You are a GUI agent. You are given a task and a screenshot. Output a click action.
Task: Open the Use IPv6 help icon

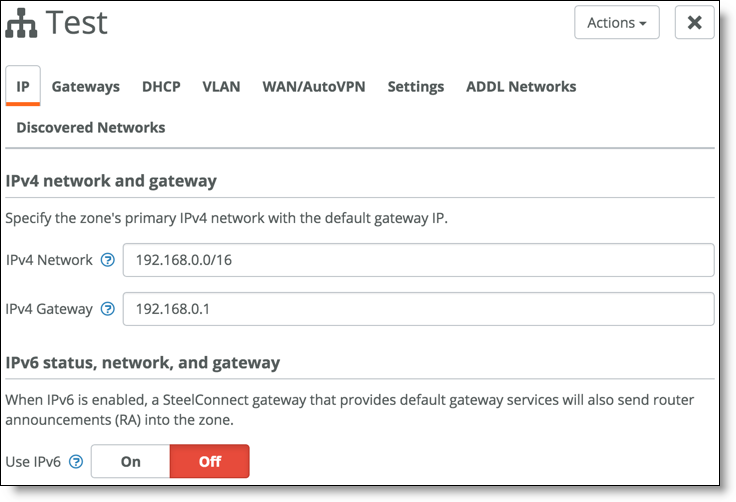76,462
